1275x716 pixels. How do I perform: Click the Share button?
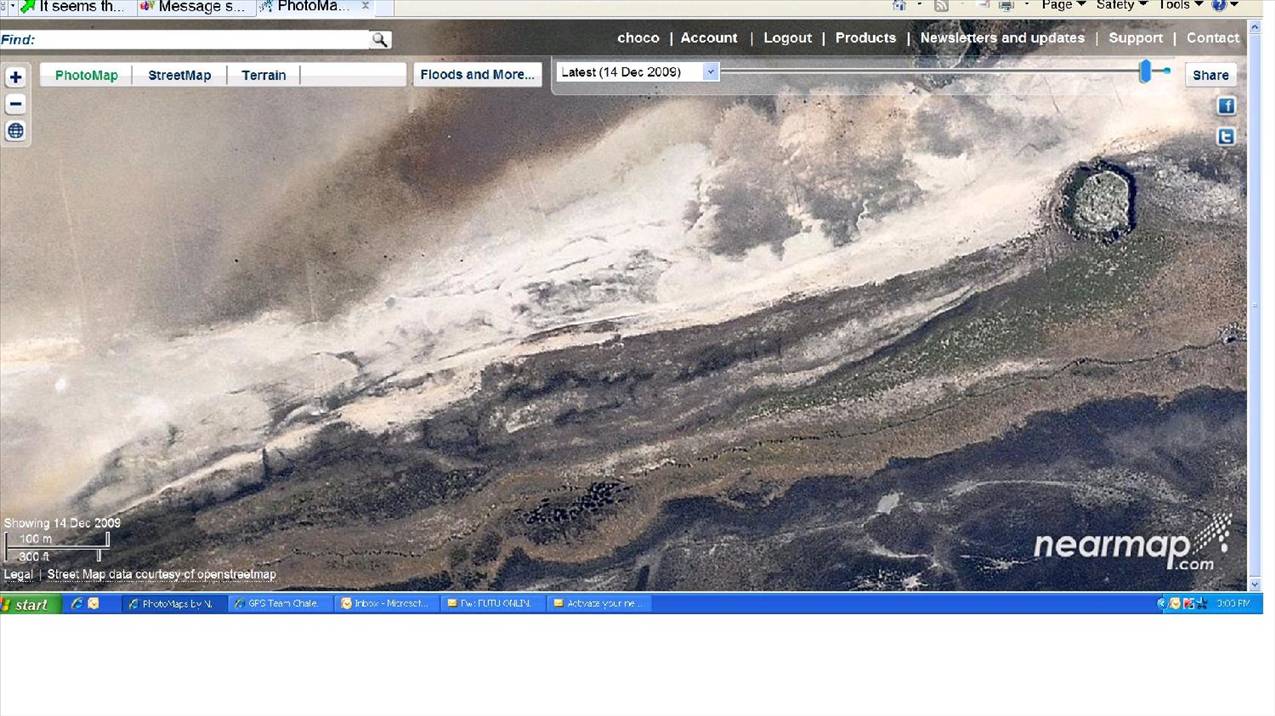[x=1210, y=75]
